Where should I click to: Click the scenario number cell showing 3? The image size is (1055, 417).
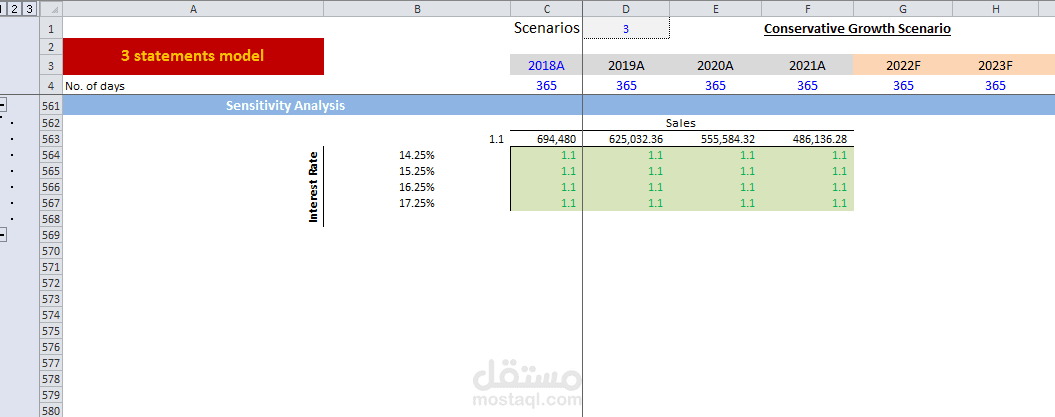pos(626,29)
